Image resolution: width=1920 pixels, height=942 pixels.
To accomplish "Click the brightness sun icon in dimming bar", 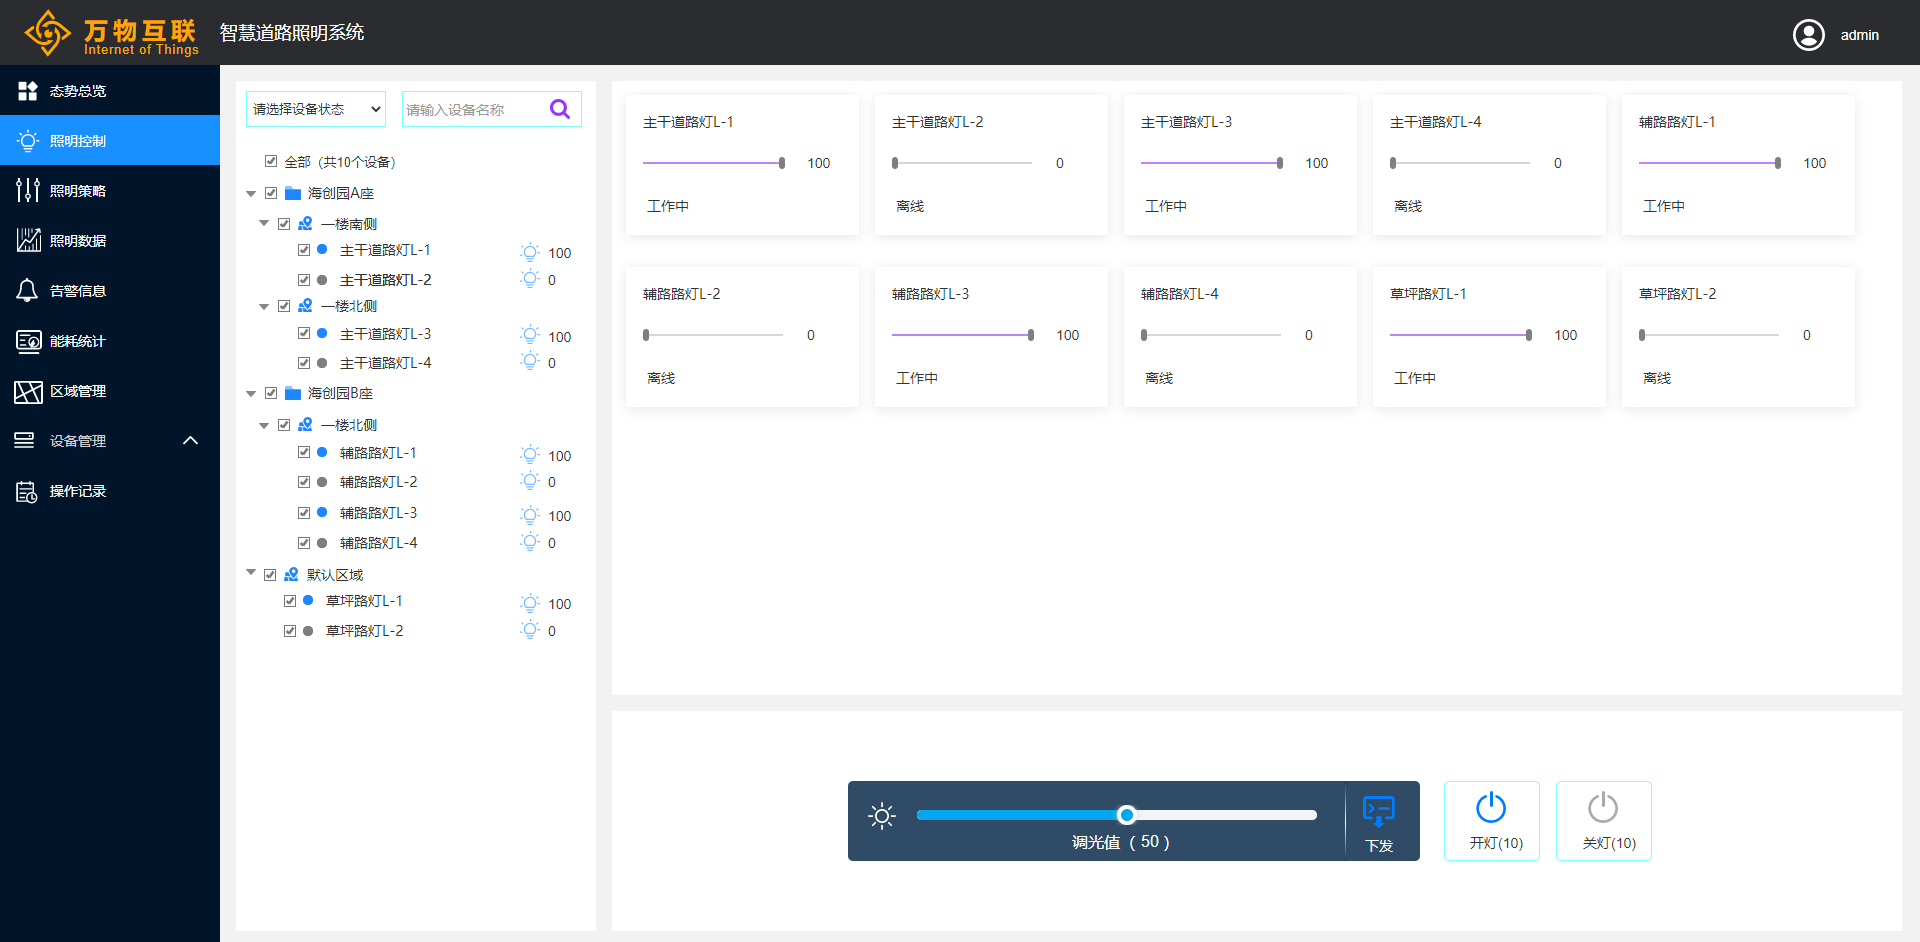I will coord(882,816).
